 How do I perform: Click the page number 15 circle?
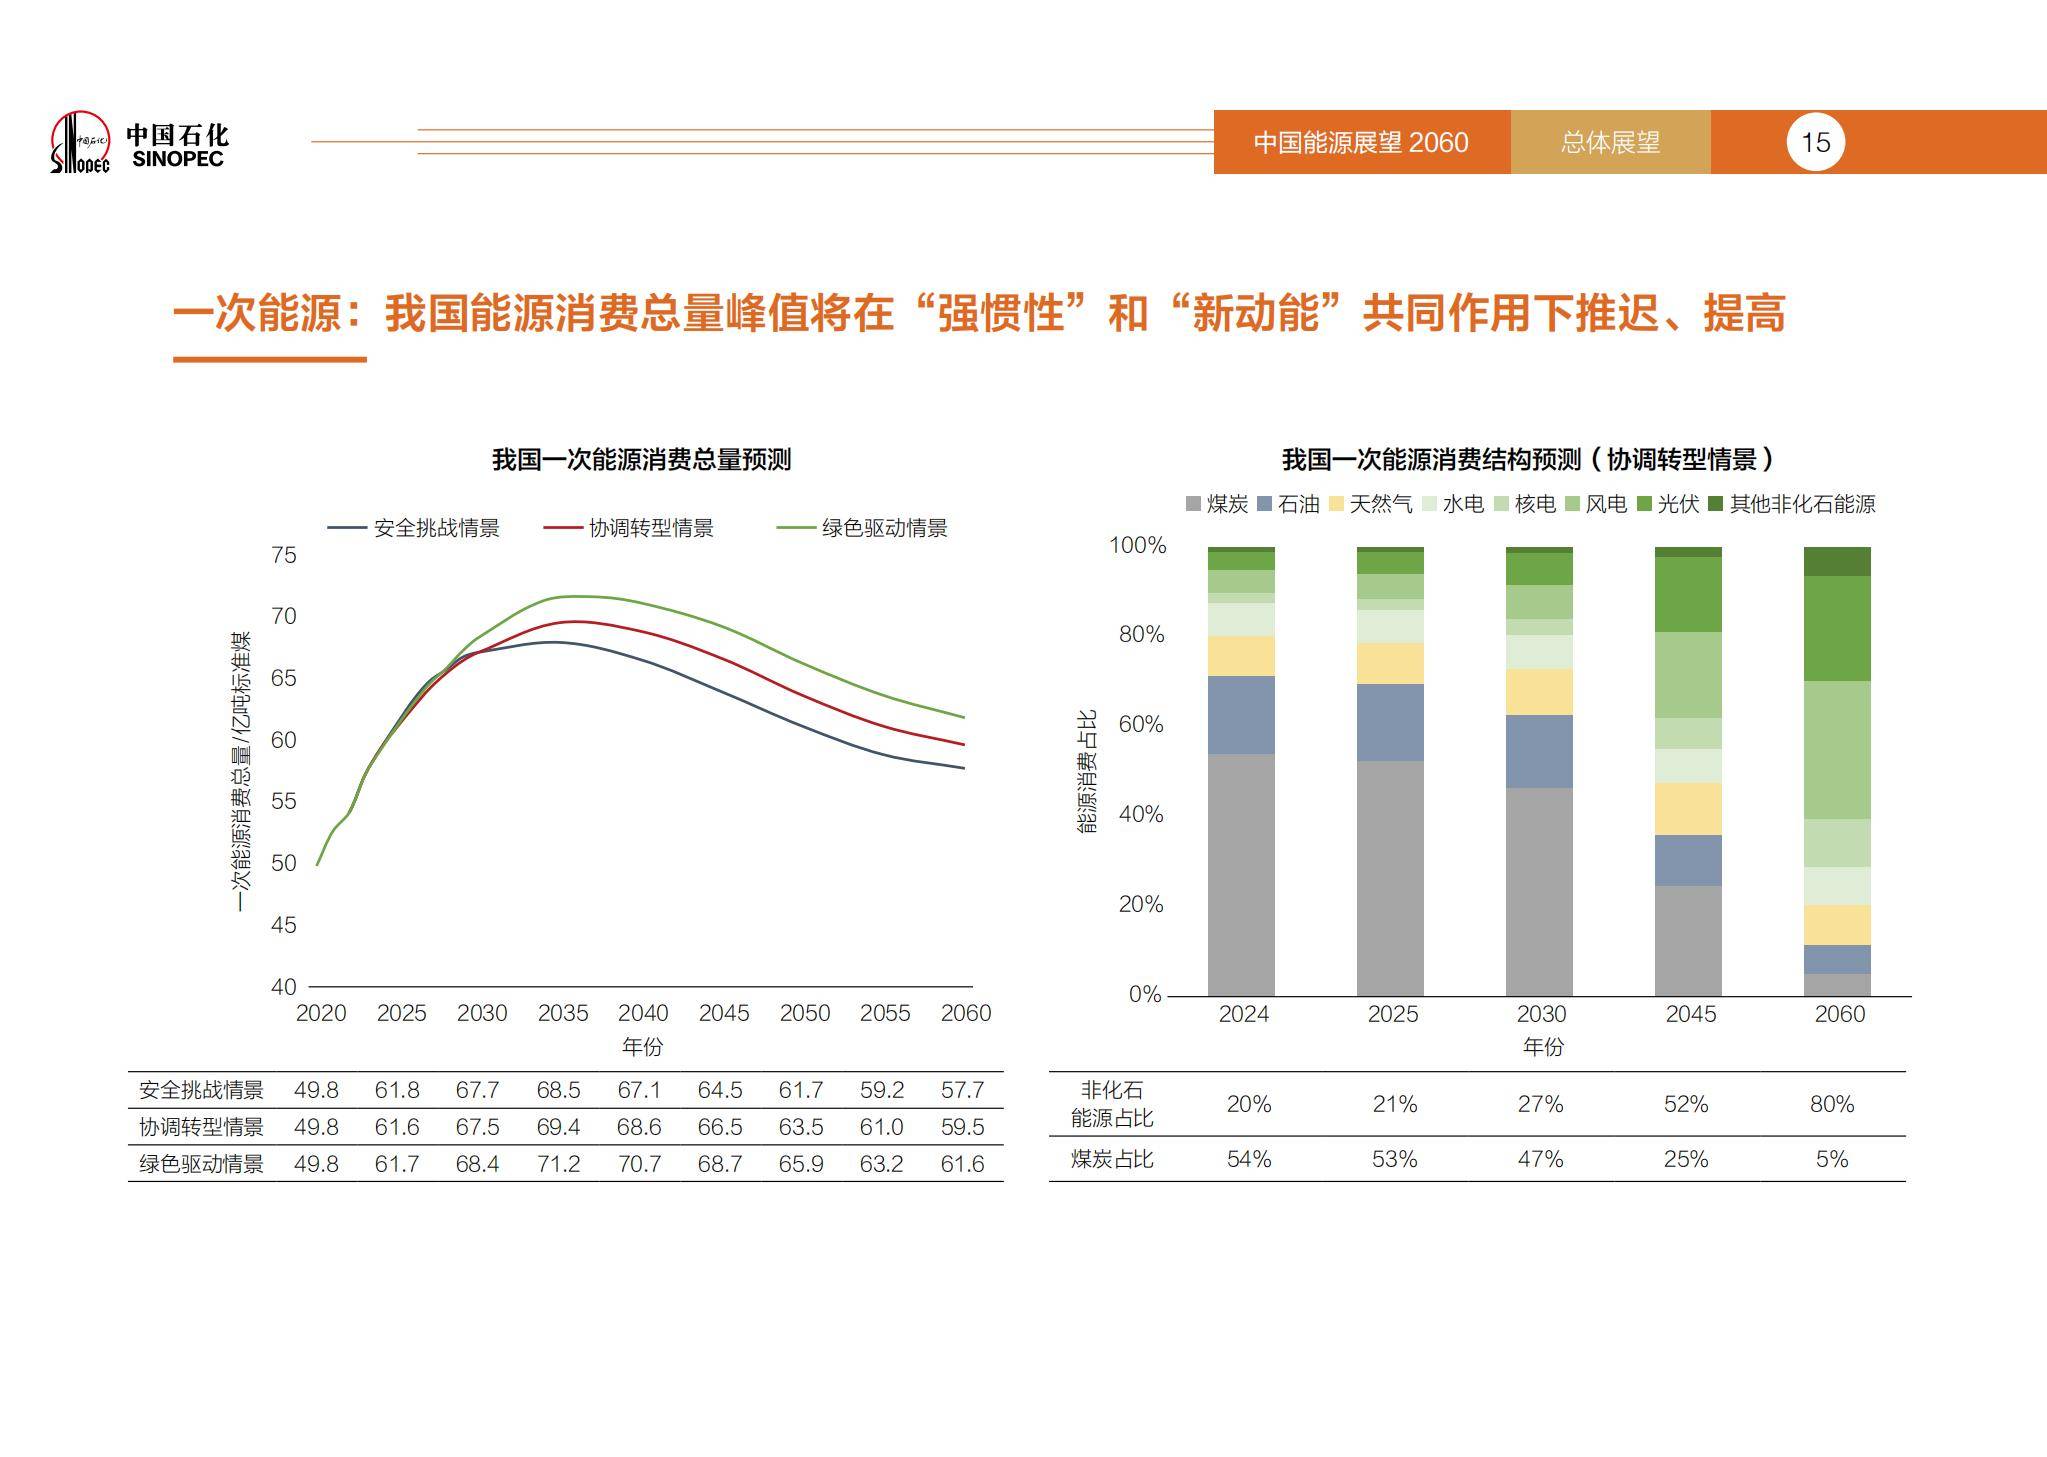[x=1816, y=143]
